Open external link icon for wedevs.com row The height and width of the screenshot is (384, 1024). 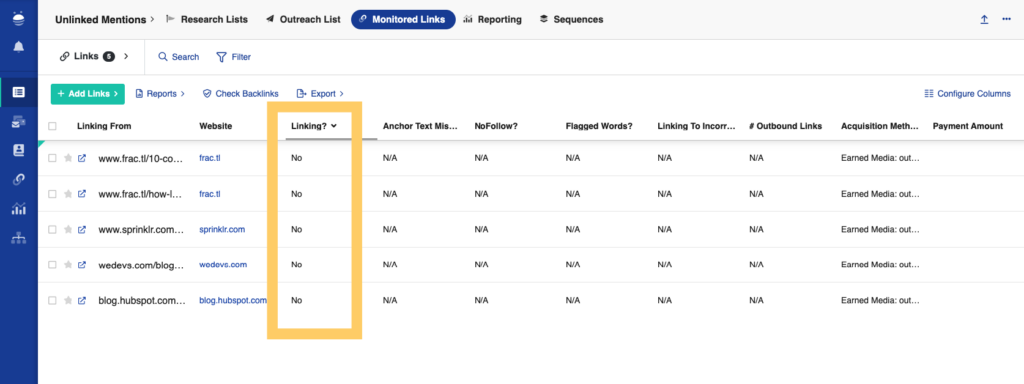pos(82,264)
